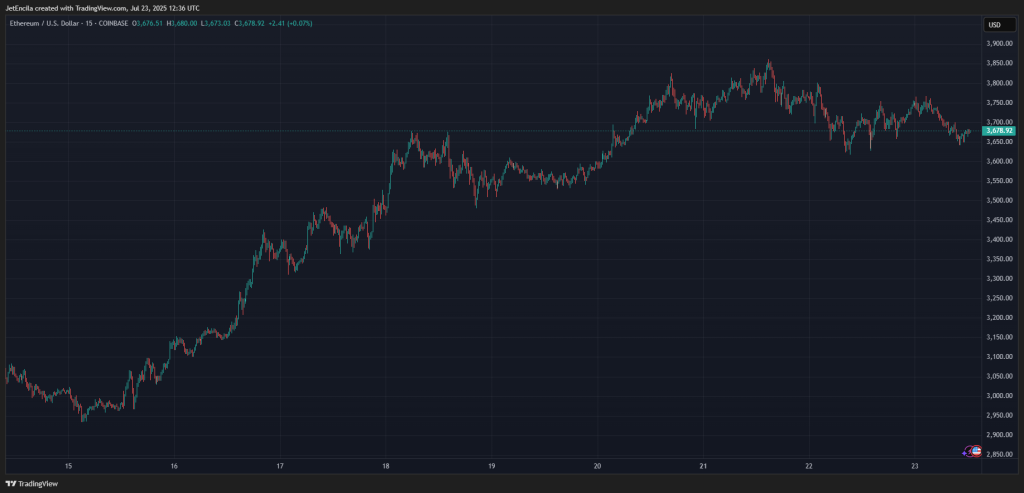The width and height of the screenshot is (1024, 493).
Task: Click the date label 15 on time axis
Action: click(68, 466)
